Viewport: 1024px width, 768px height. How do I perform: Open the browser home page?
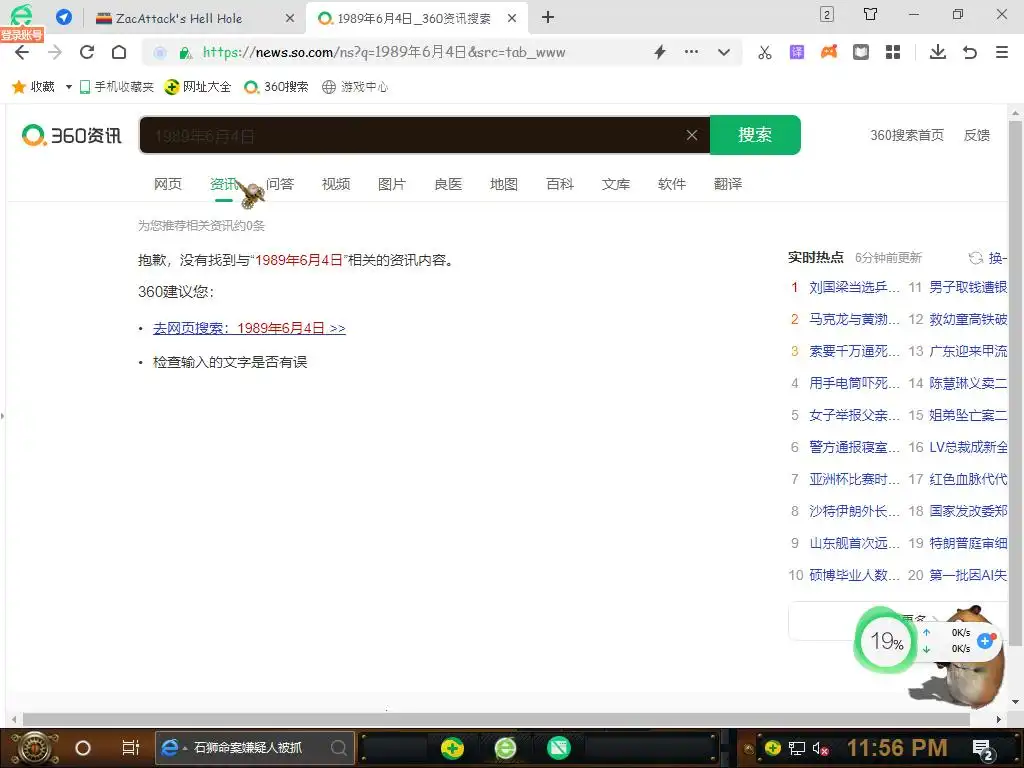(119, 52)
